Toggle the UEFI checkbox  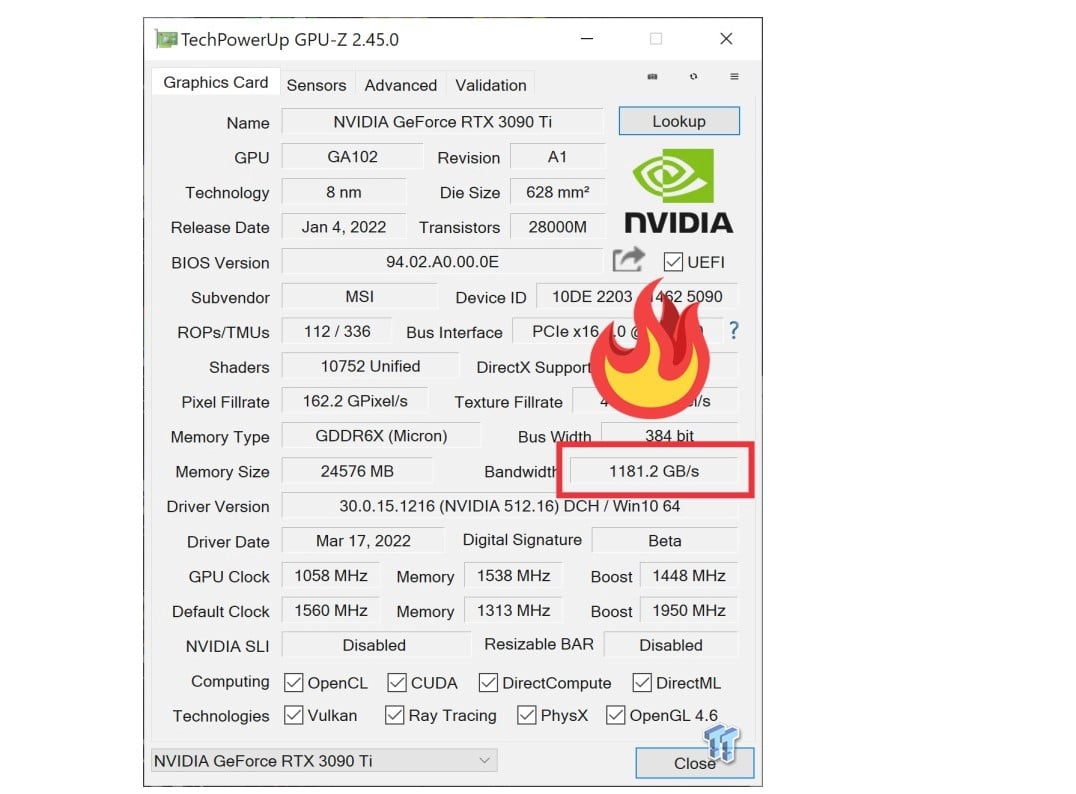[x=673, y=262]
